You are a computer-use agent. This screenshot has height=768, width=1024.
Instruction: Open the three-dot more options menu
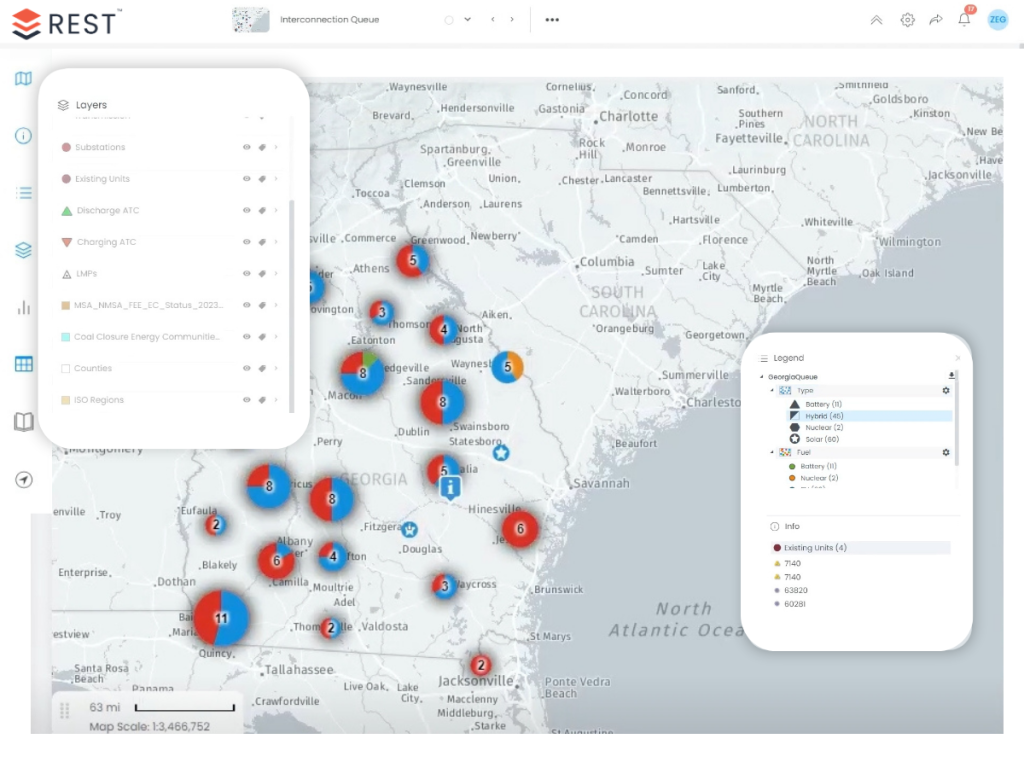[552, 20]
